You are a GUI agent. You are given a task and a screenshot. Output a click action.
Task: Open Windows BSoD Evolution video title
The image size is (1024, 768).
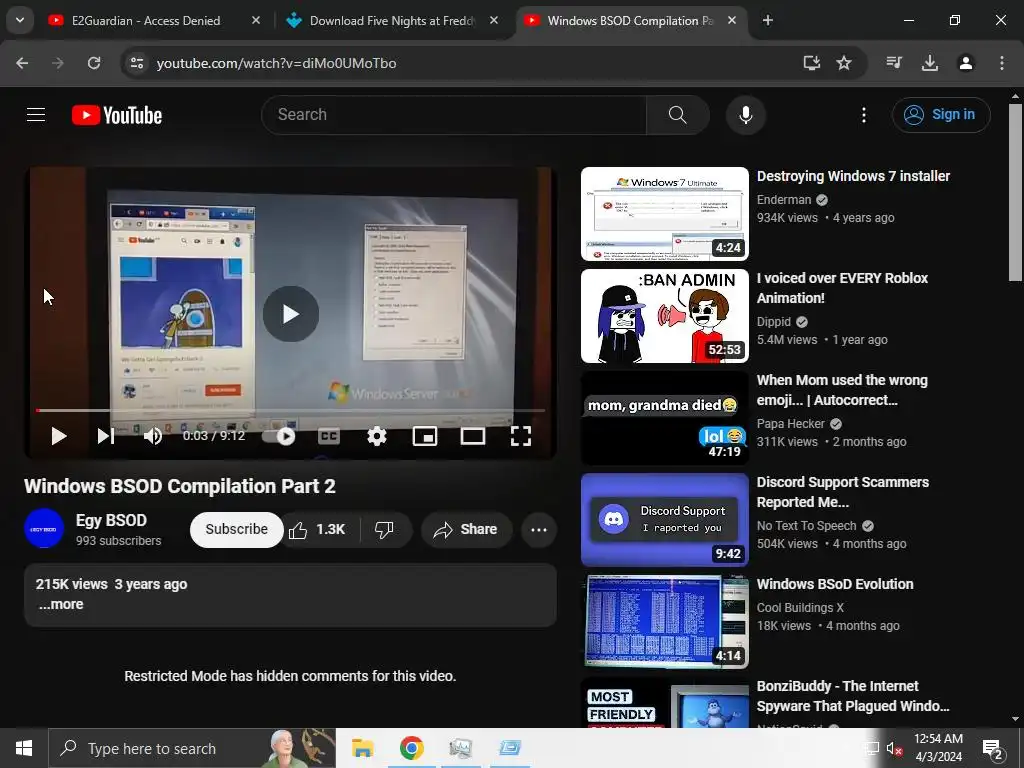tap(835, 584)
